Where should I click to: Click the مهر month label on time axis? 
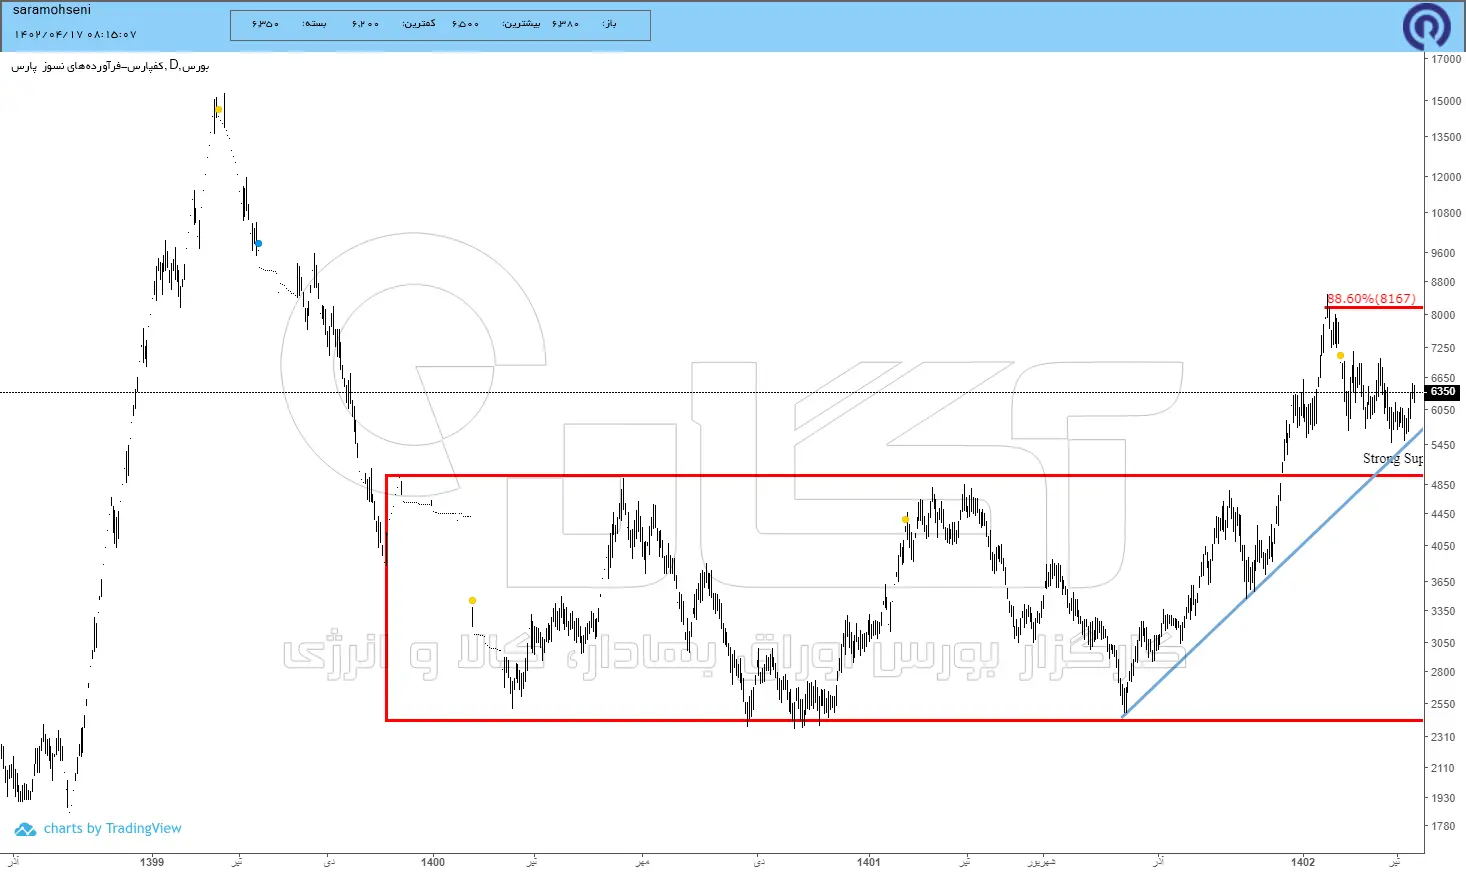[643, 862]
